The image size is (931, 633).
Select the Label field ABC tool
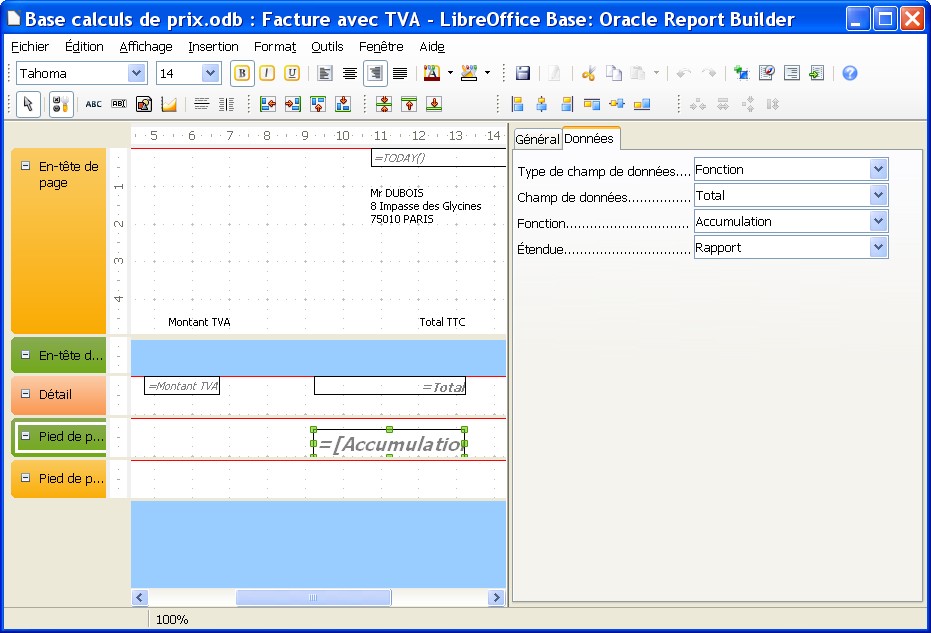[93, 104]
